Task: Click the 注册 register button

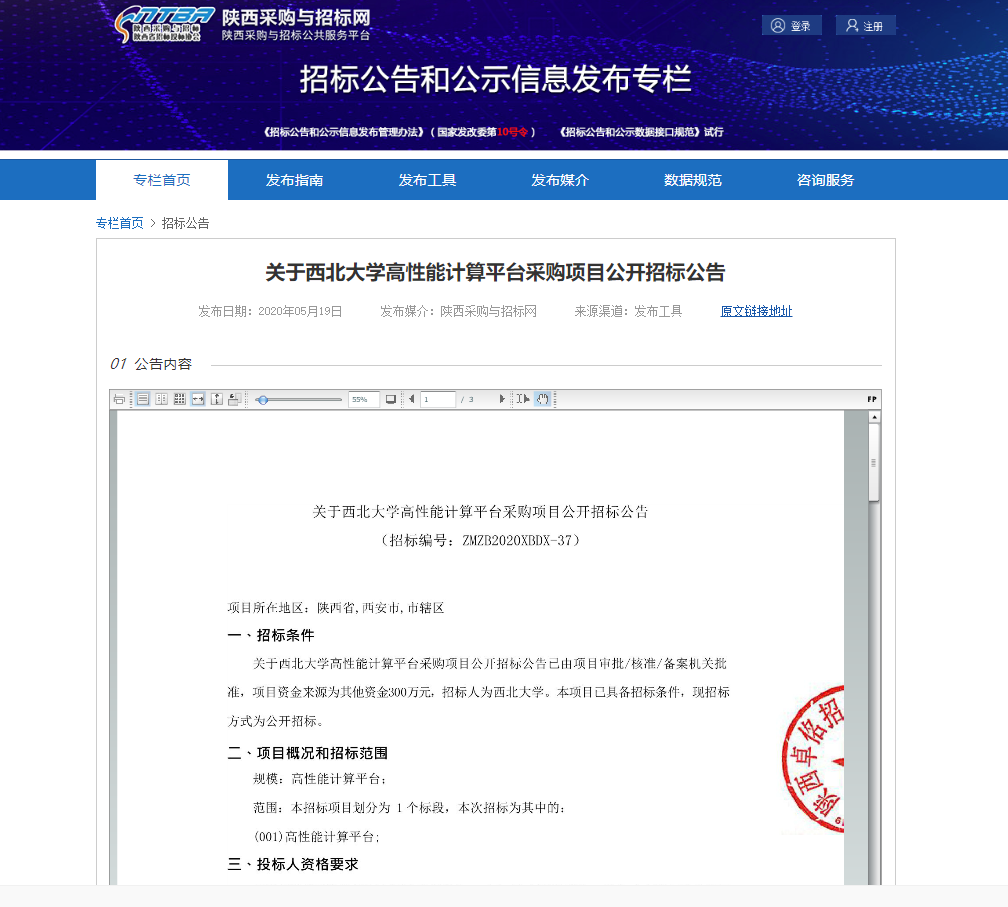Action: pos(865,26)
